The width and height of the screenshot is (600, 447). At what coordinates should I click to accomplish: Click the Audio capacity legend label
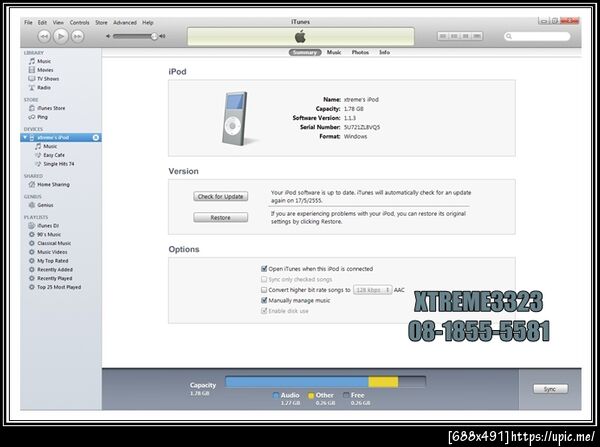point(290,395)
